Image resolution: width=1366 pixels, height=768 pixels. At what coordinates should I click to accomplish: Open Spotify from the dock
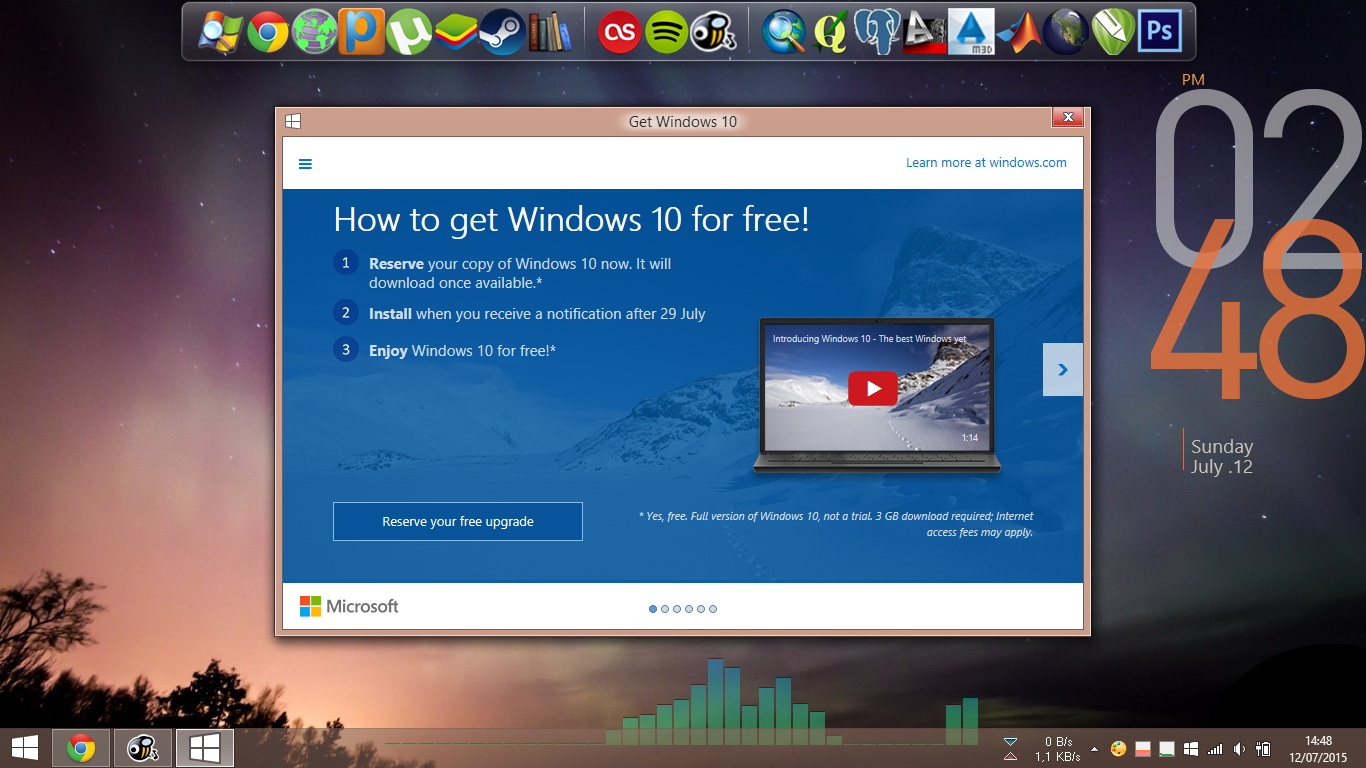point(667,32)
